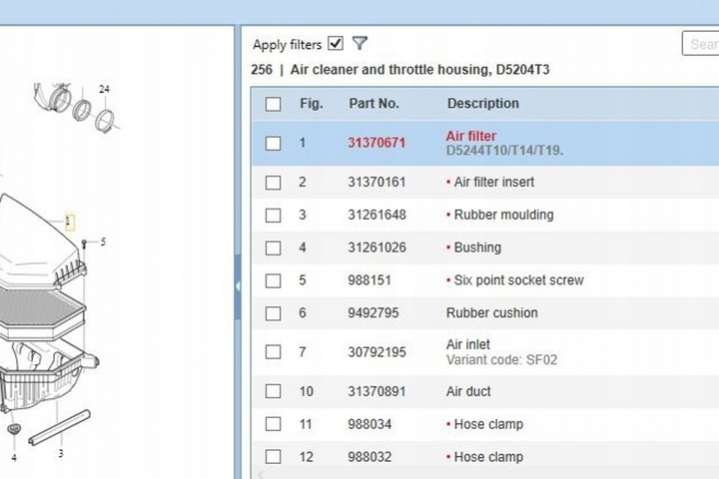719x479 pixels.
Task: Click the red Air filter description link
Action: click(471, 136)
